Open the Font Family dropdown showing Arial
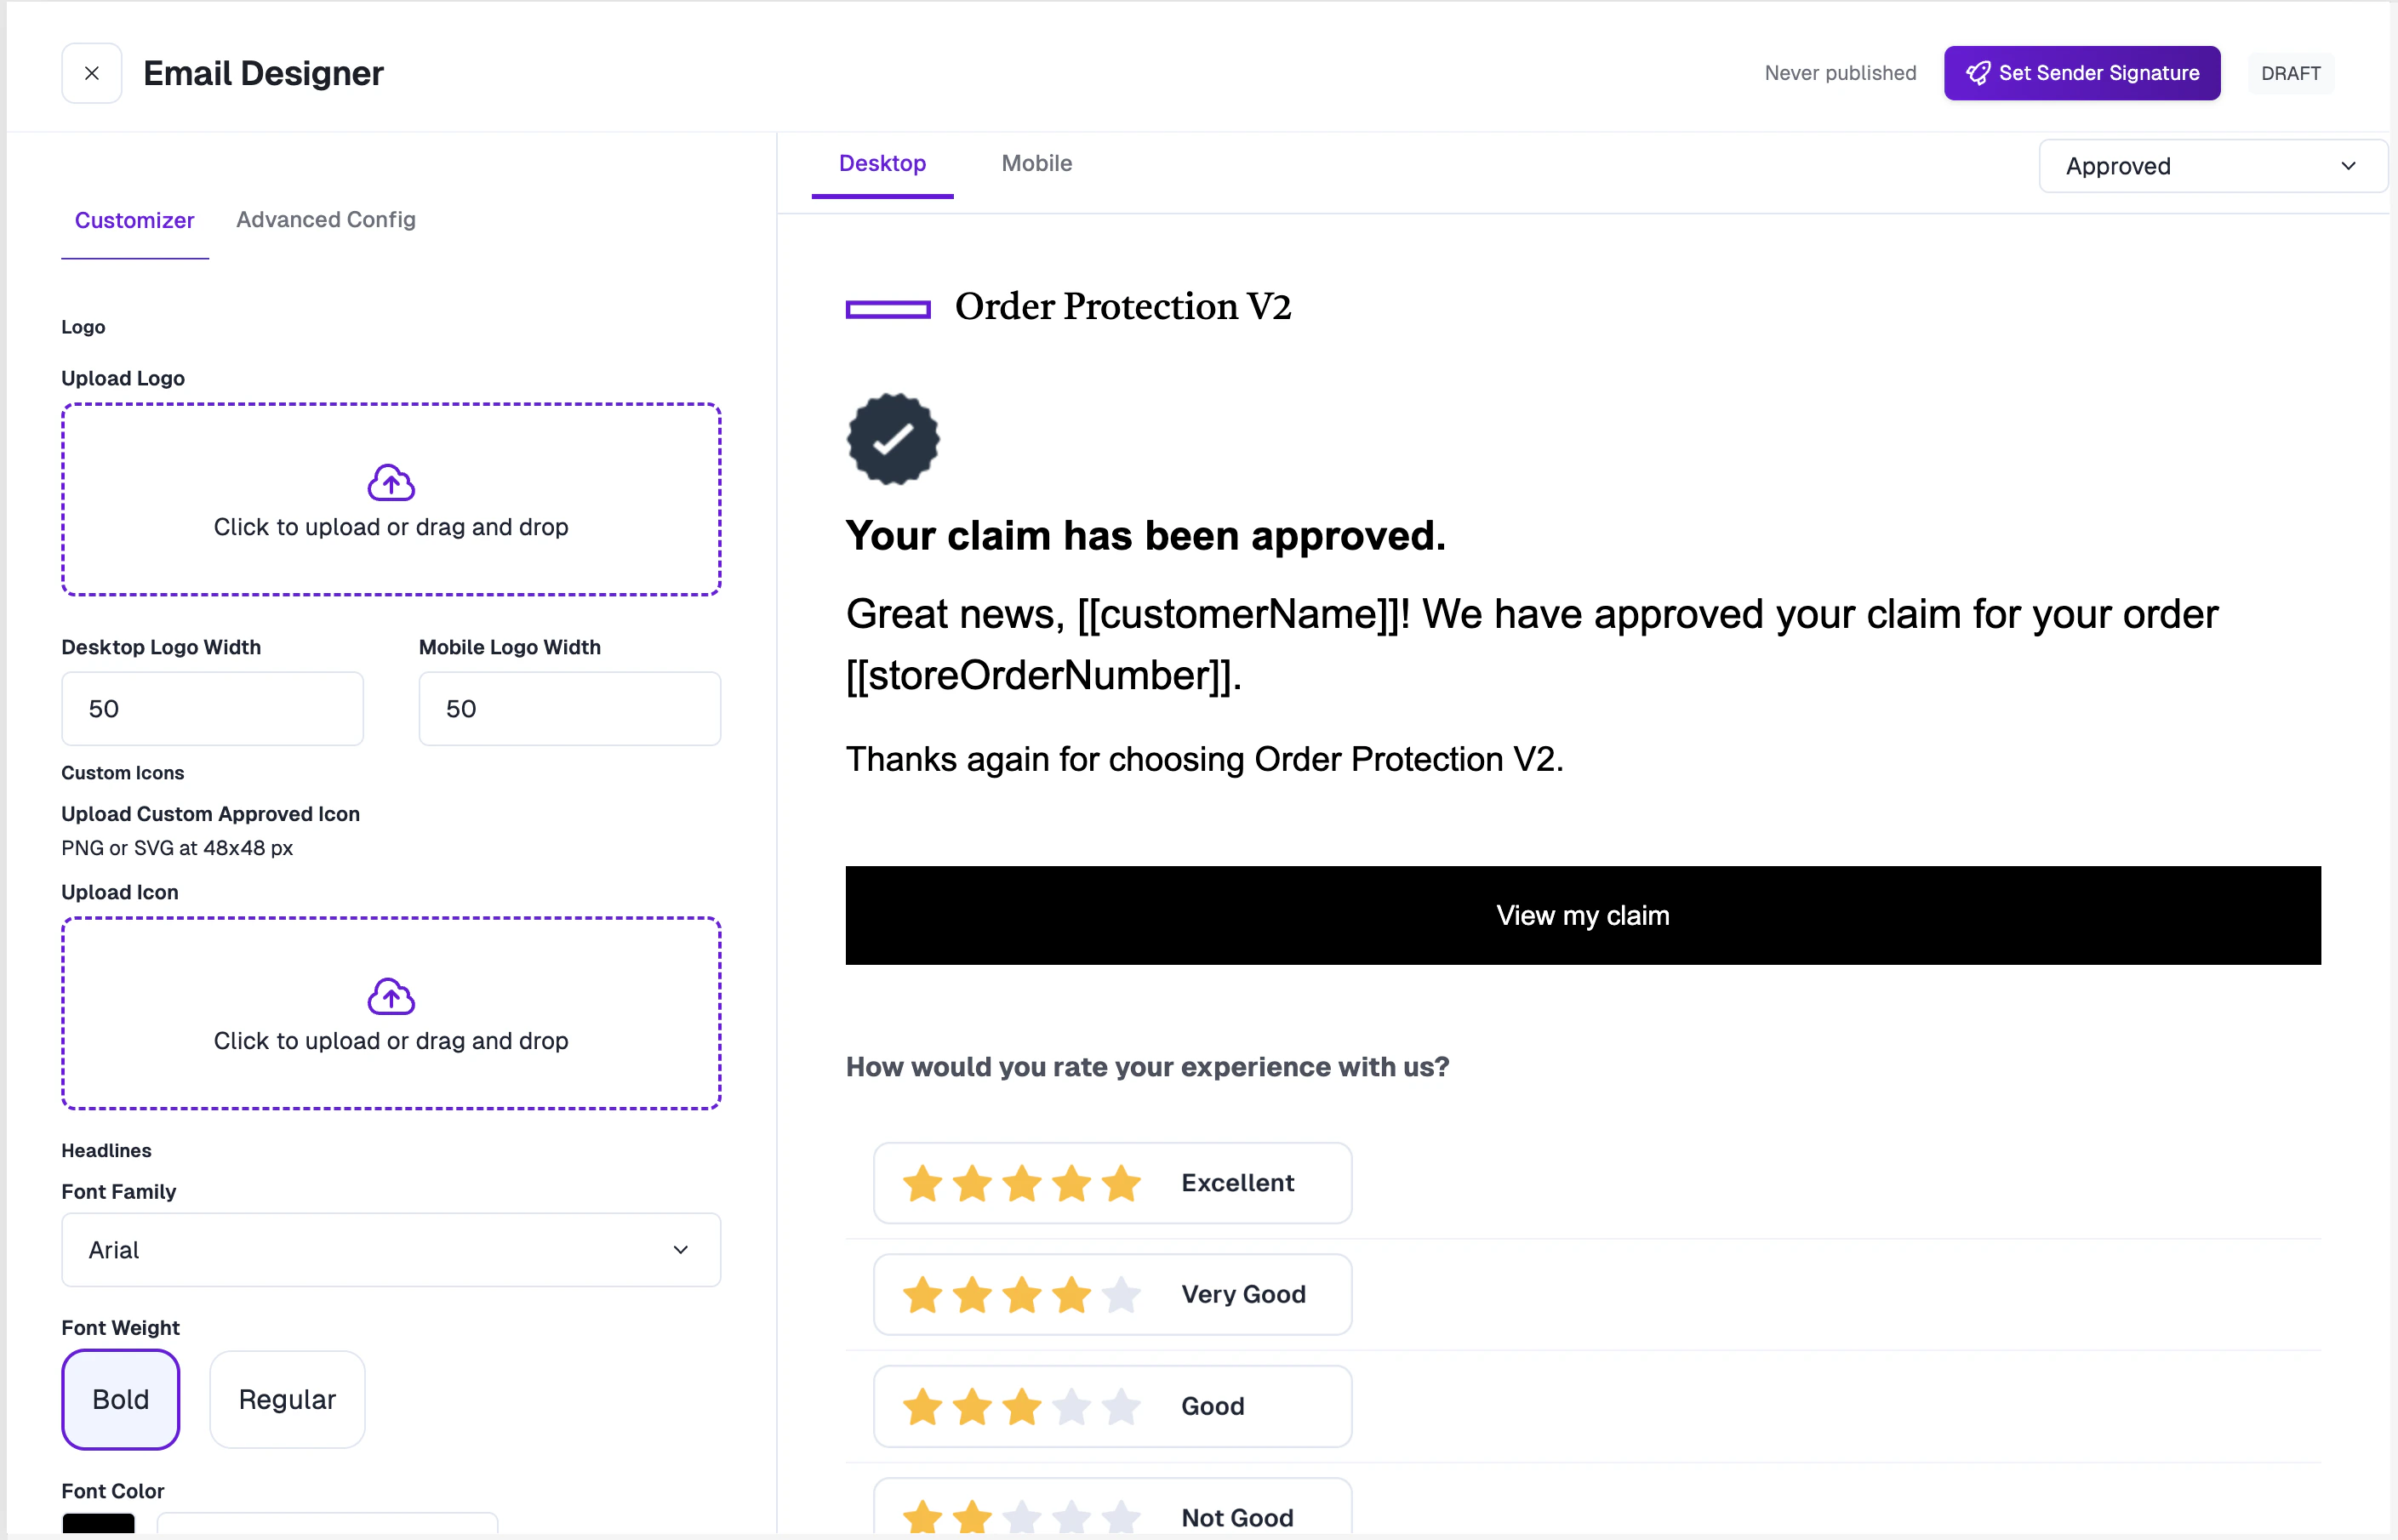This screenshot has height=1540, width=2398. tap(390, 1250)
